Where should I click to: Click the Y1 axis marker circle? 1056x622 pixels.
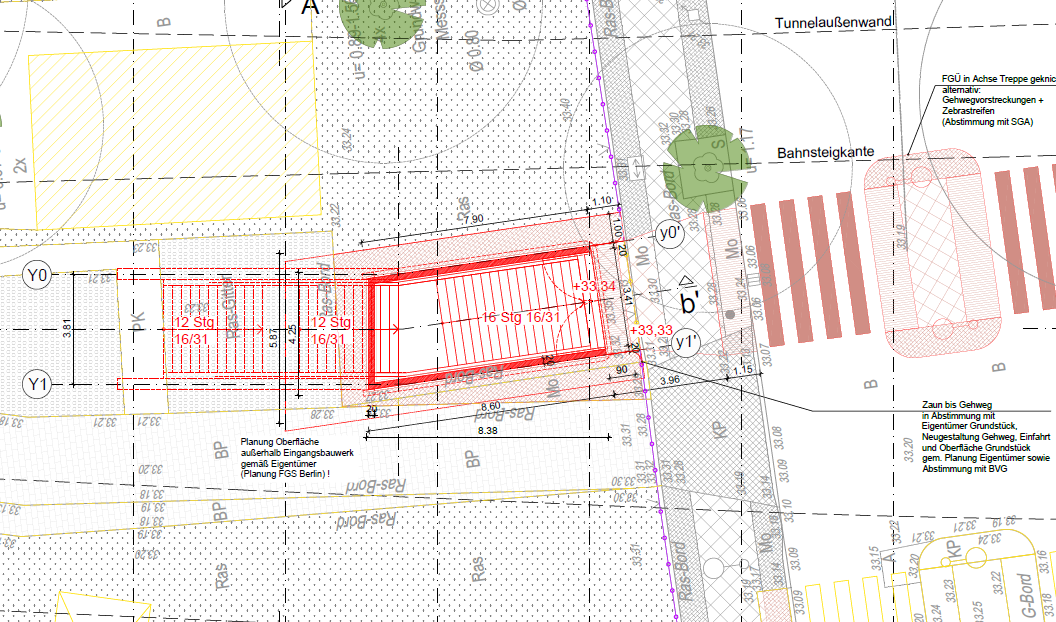[x=38, y=383]
